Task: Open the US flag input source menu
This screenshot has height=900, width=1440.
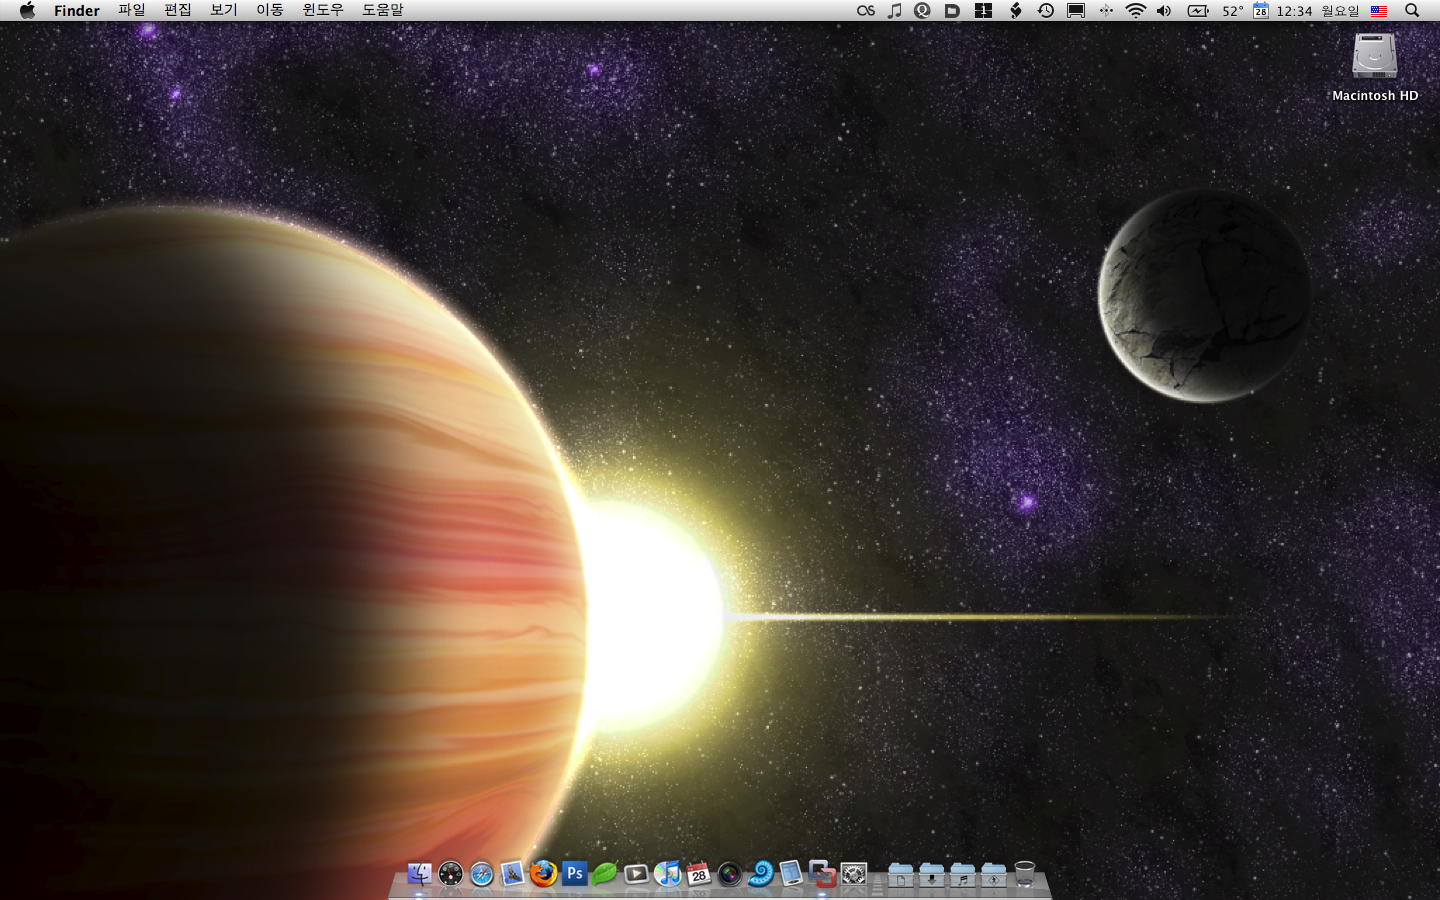Action: [1379, 11]
